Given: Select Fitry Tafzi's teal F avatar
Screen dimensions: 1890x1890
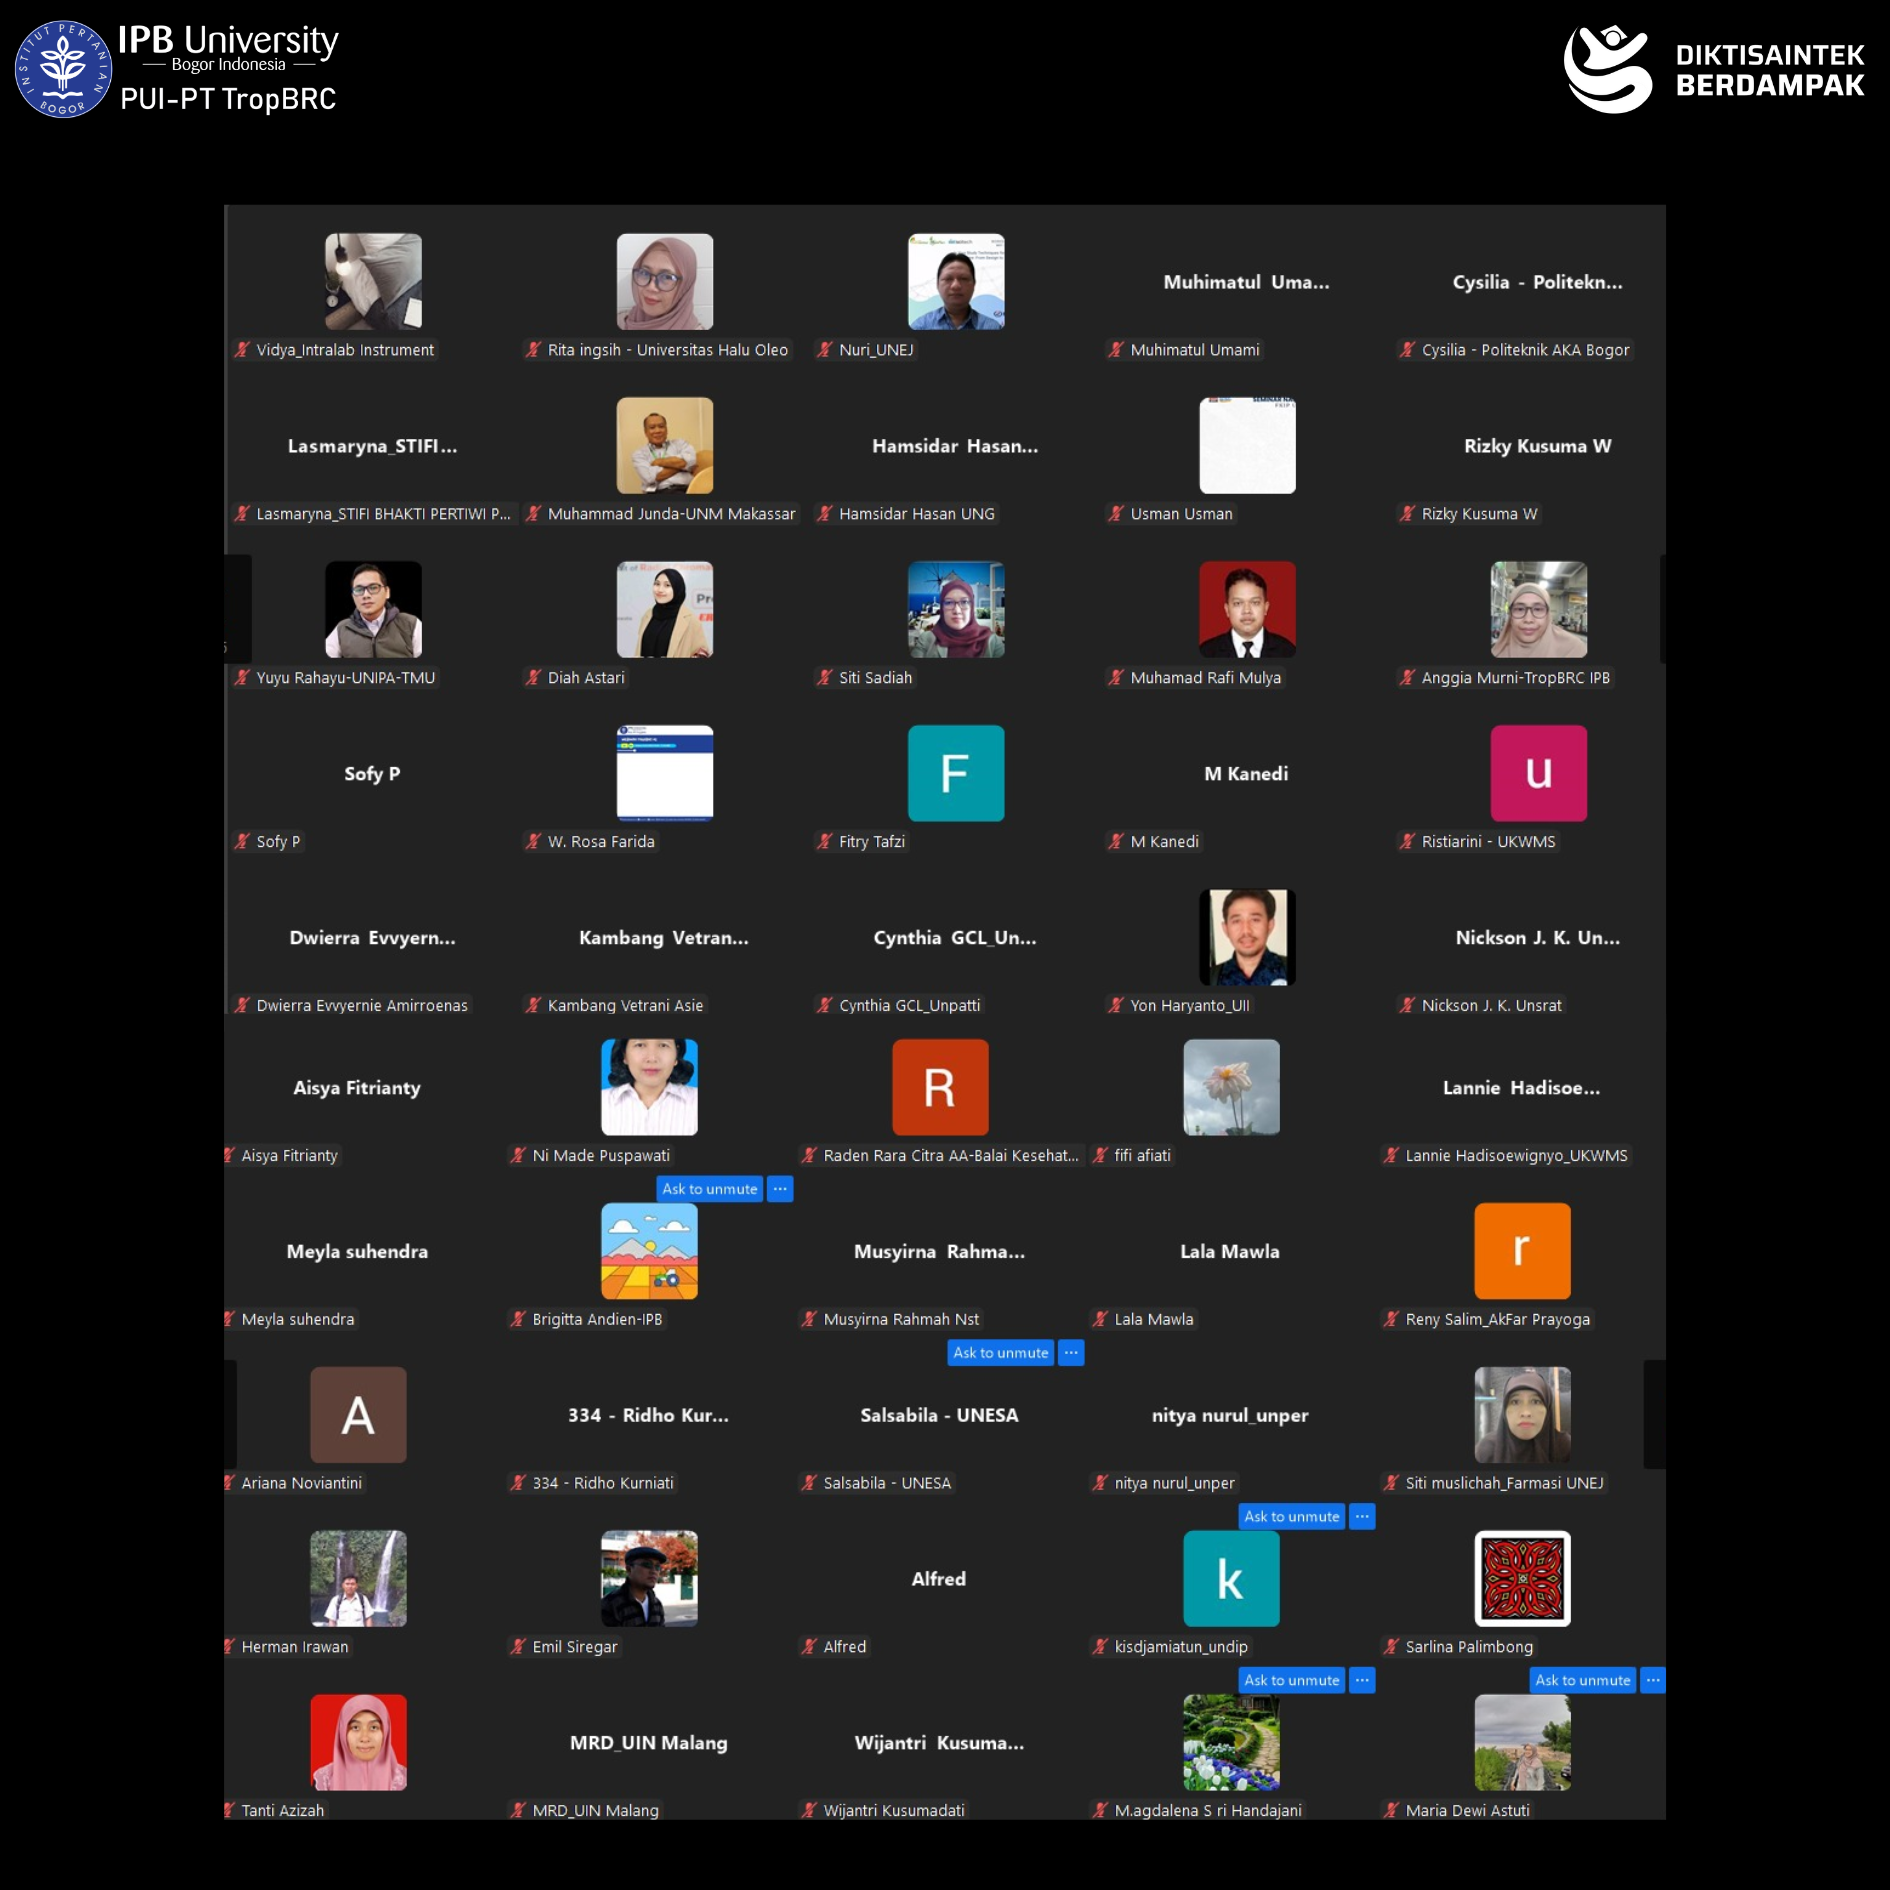Looking at the screenshot, I should [x=955, y=773].
